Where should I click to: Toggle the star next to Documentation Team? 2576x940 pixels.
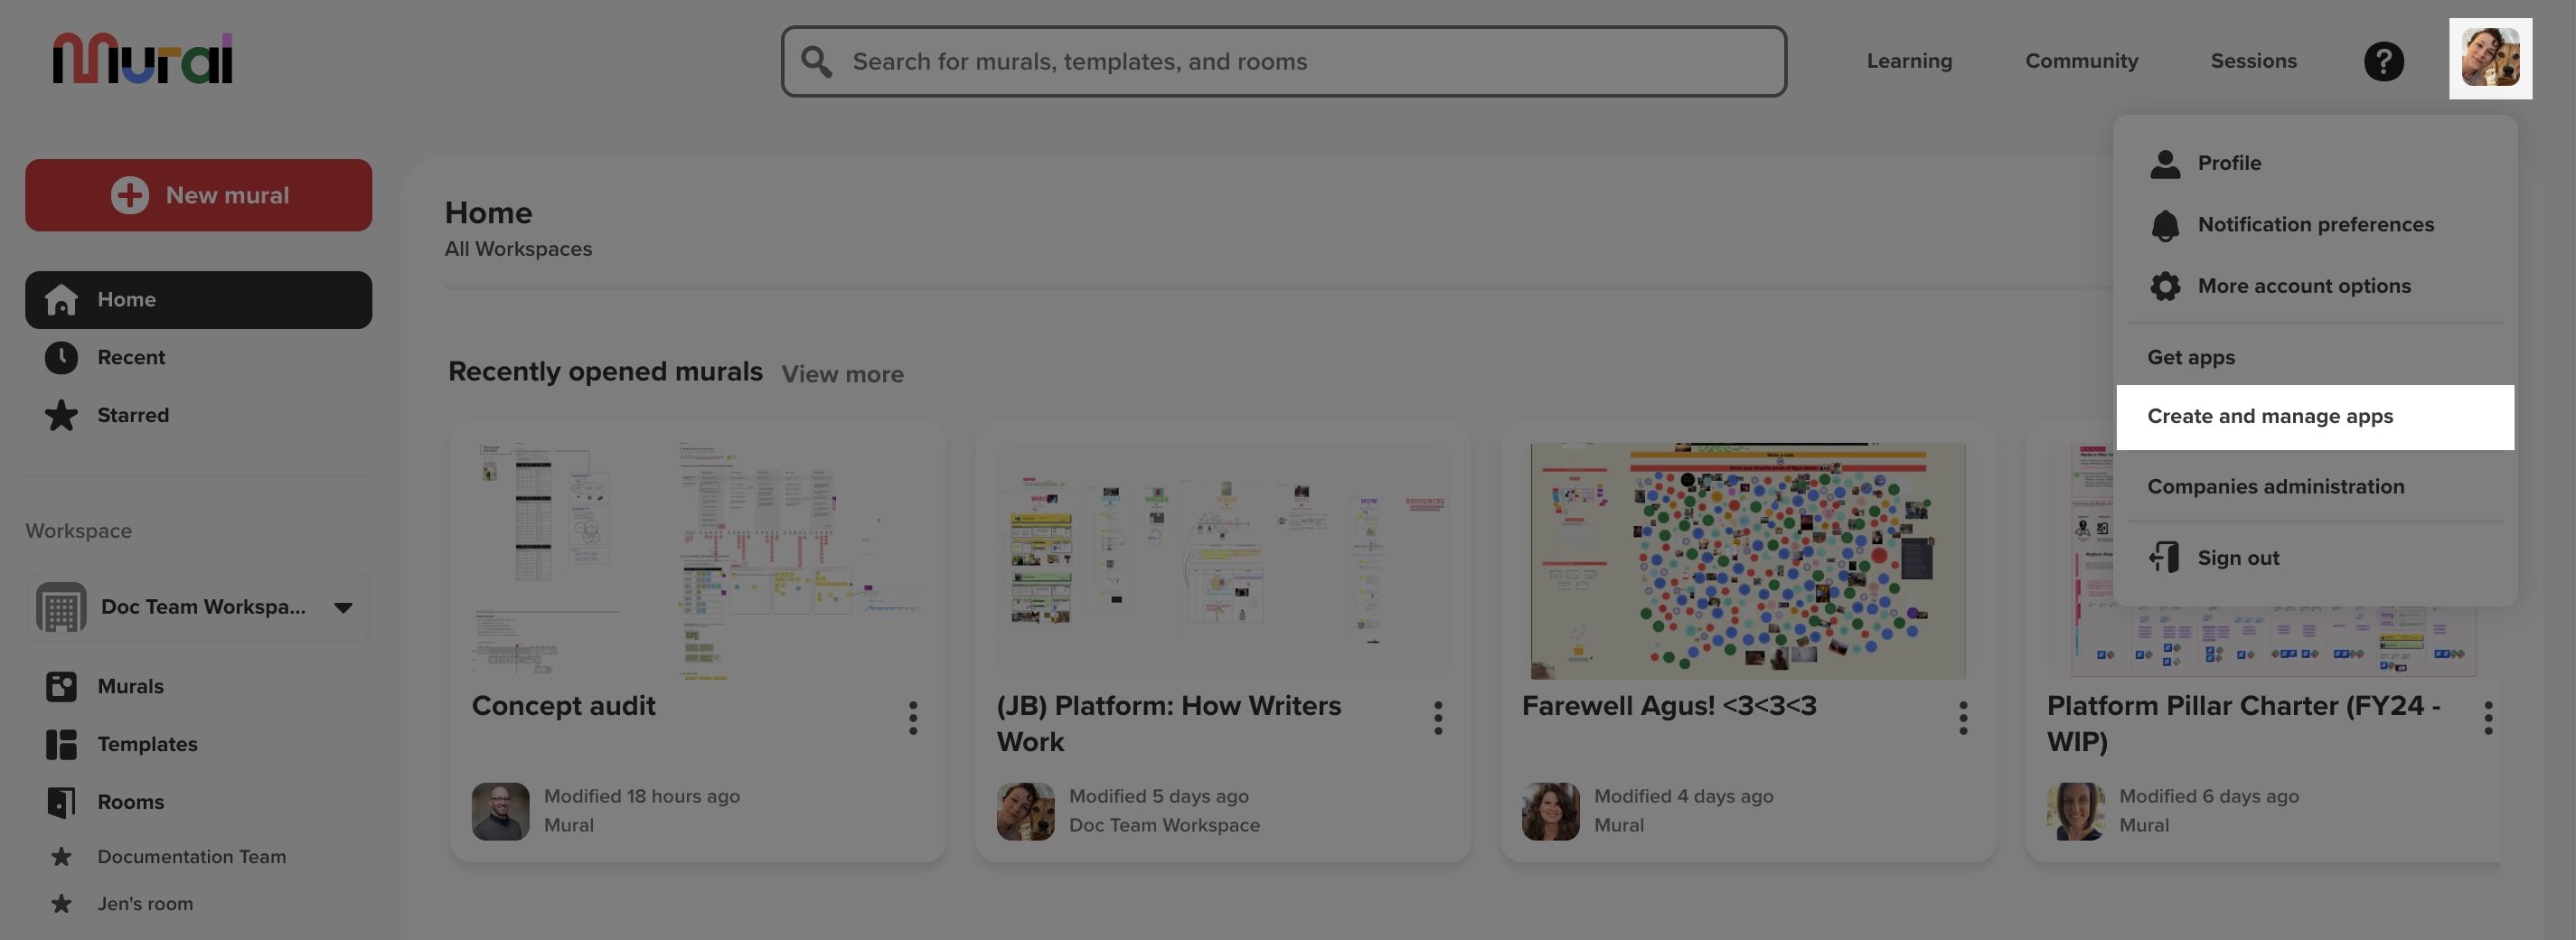[61, 856]
